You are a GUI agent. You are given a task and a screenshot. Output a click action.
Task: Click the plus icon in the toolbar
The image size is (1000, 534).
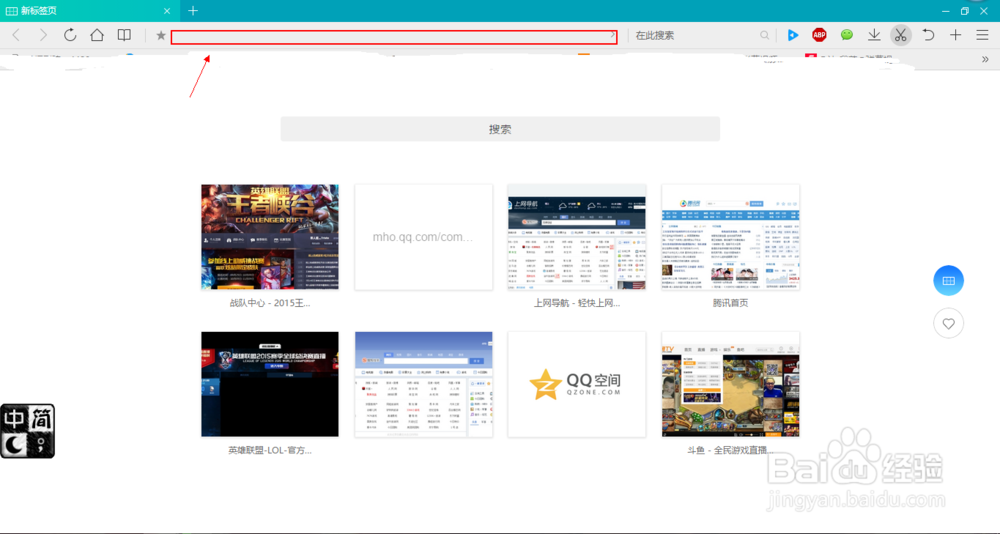click(955, 35)
